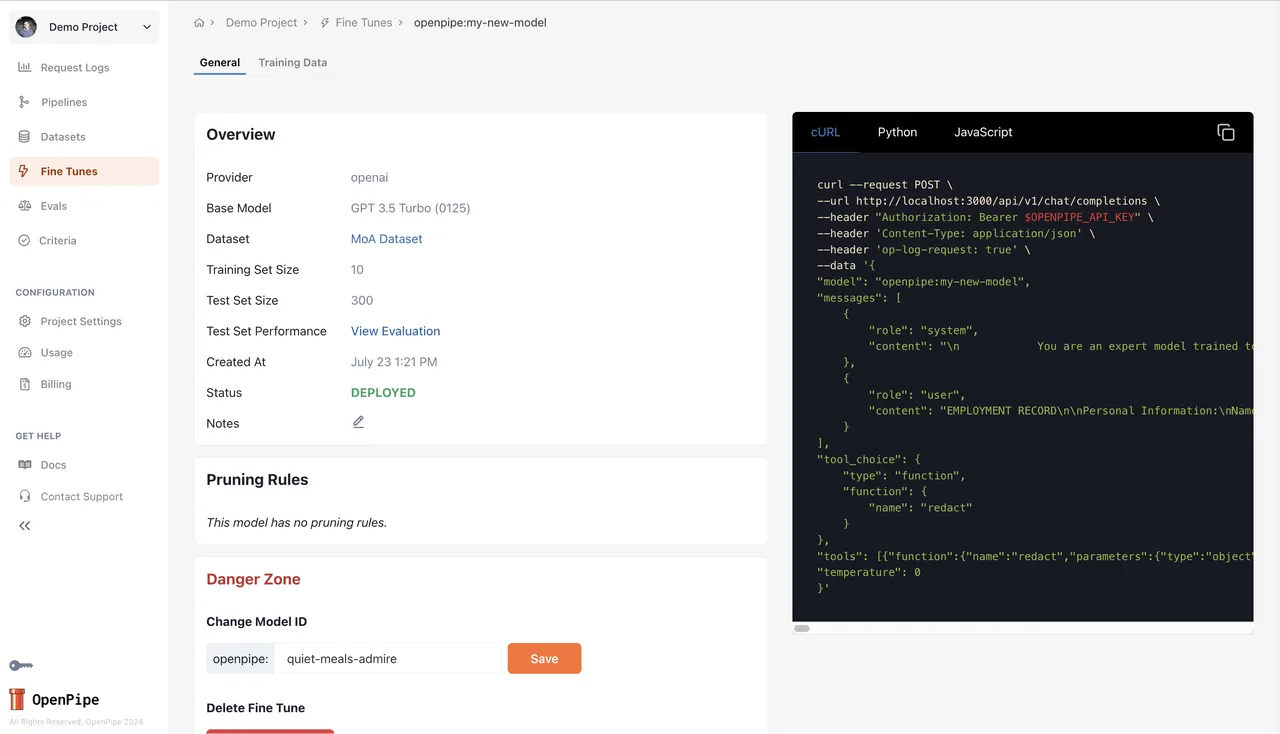Click the 'openpipe:' prefix label
1280x734 pixels.
pyautogui.click(x=241, y=659)
